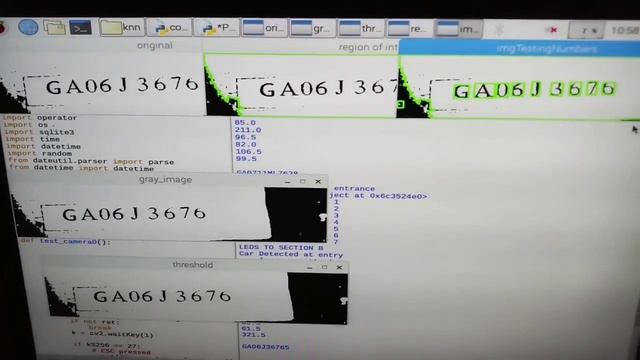The height and width of the screenshot is (360, 640).
Task: Click the gray_image window title bar
Action: (165, 180)
